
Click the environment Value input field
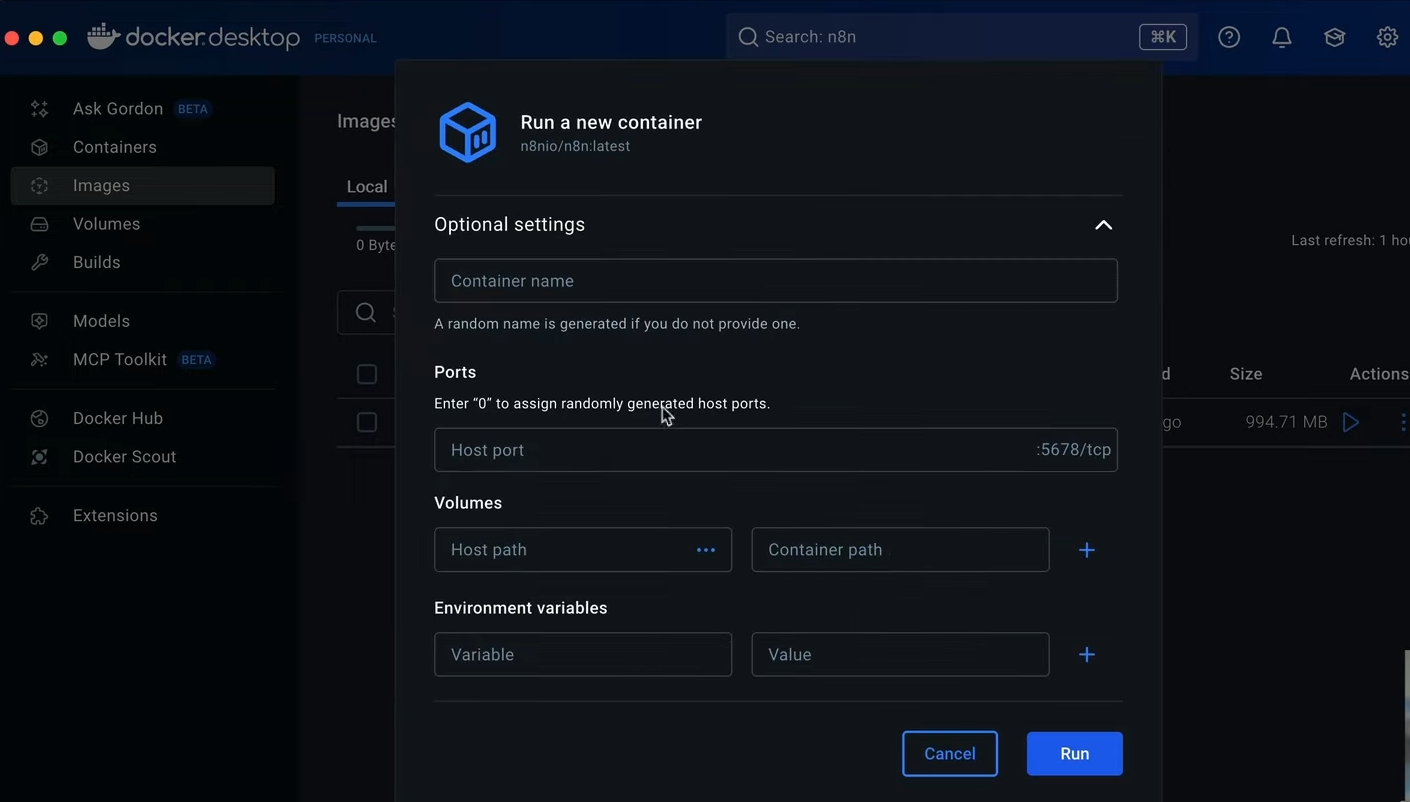(x=900, y=655)
